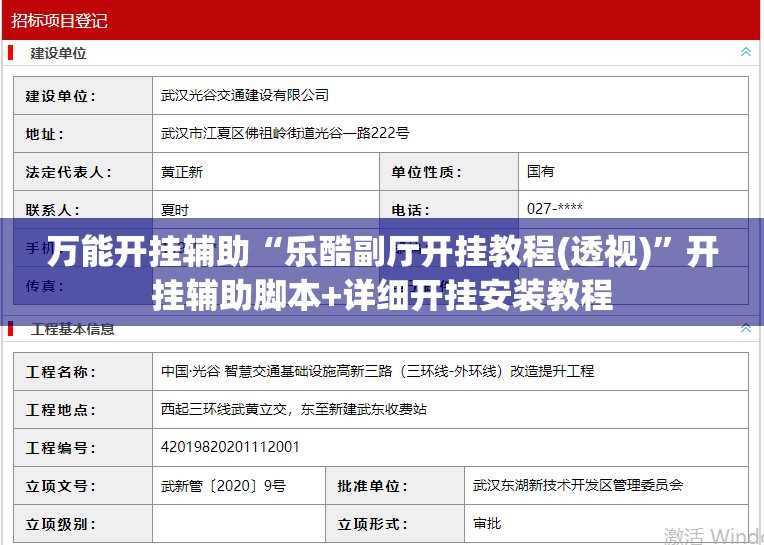Click the 工程名称： label cell

point(83,372)
